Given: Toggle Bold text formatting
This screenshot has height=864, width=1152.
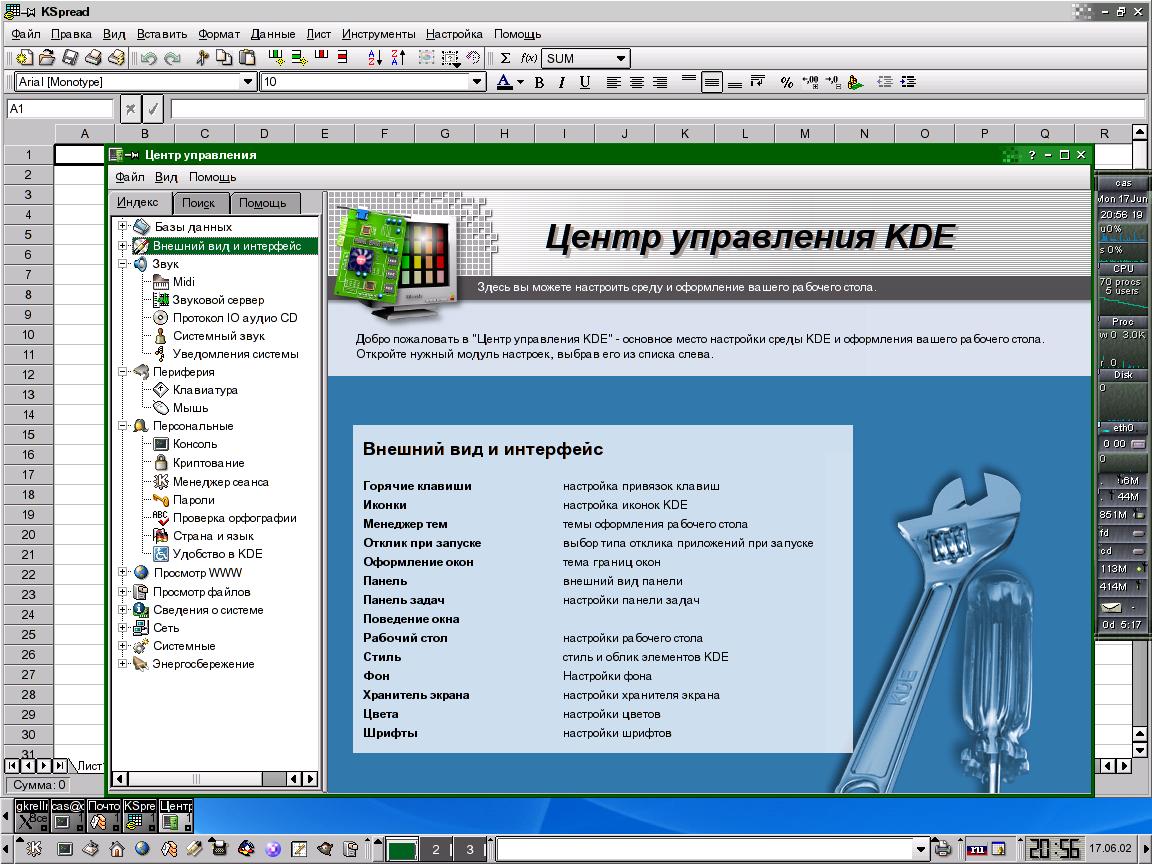Looking at the screenshot, I should pos(539,82).
